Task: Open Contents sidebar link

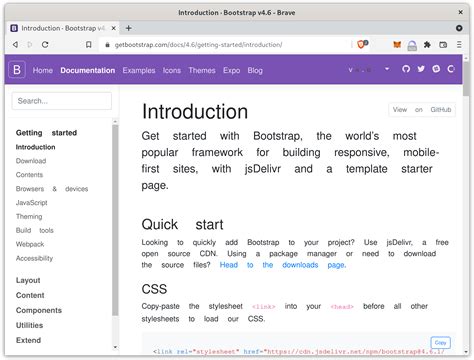Action: [x=29, y=175]
